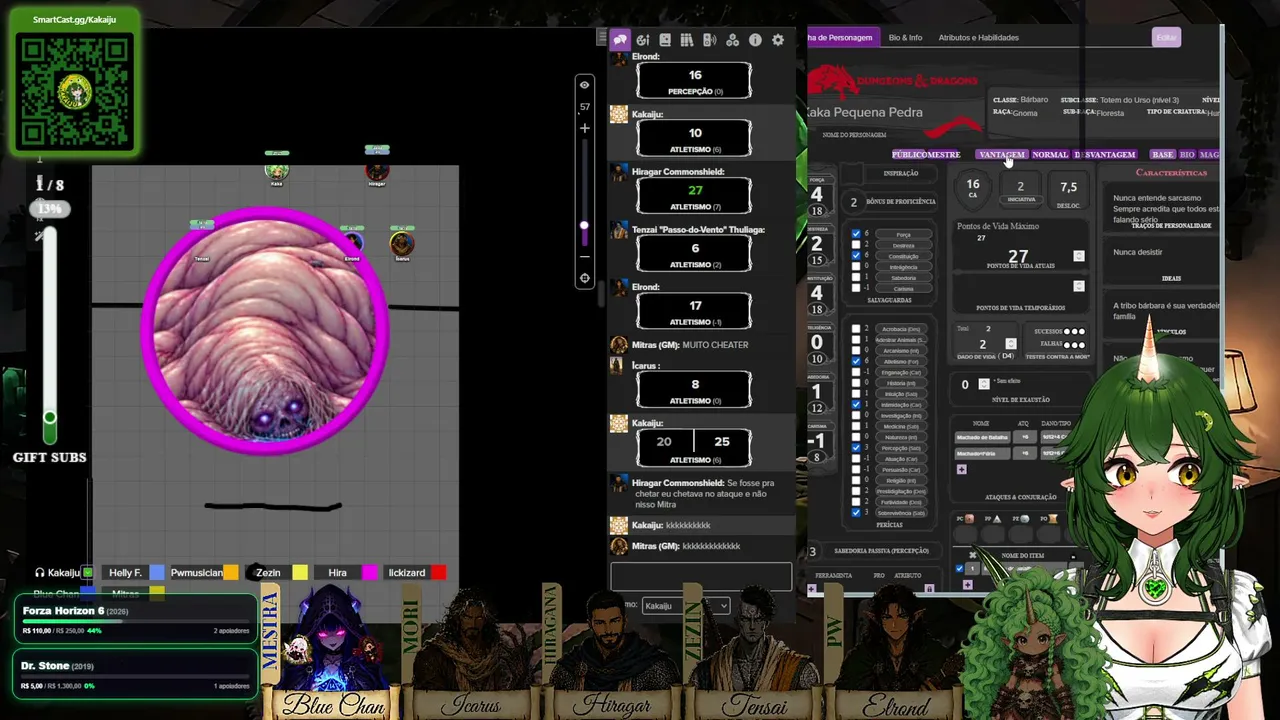Roll the Atletismo (For) skill button
This screenshot has width=1280, height=720.
click(x=902, y=361)
